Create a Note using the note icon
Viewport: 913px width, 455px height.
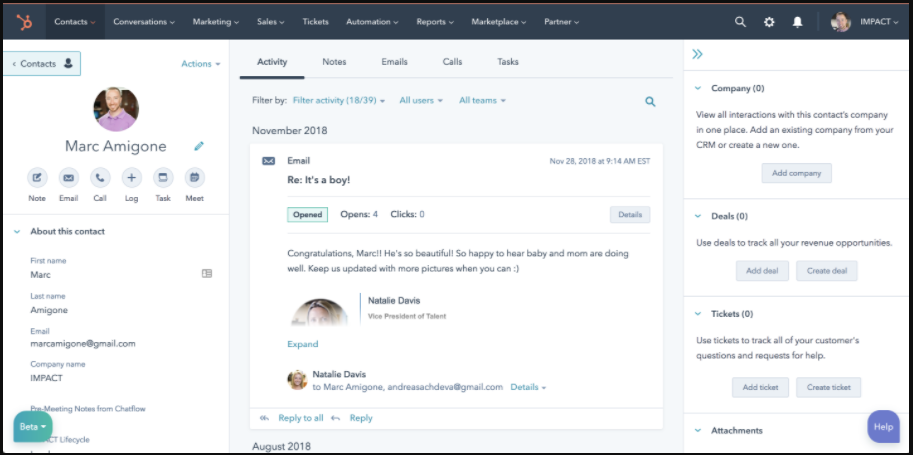point(37,178)
